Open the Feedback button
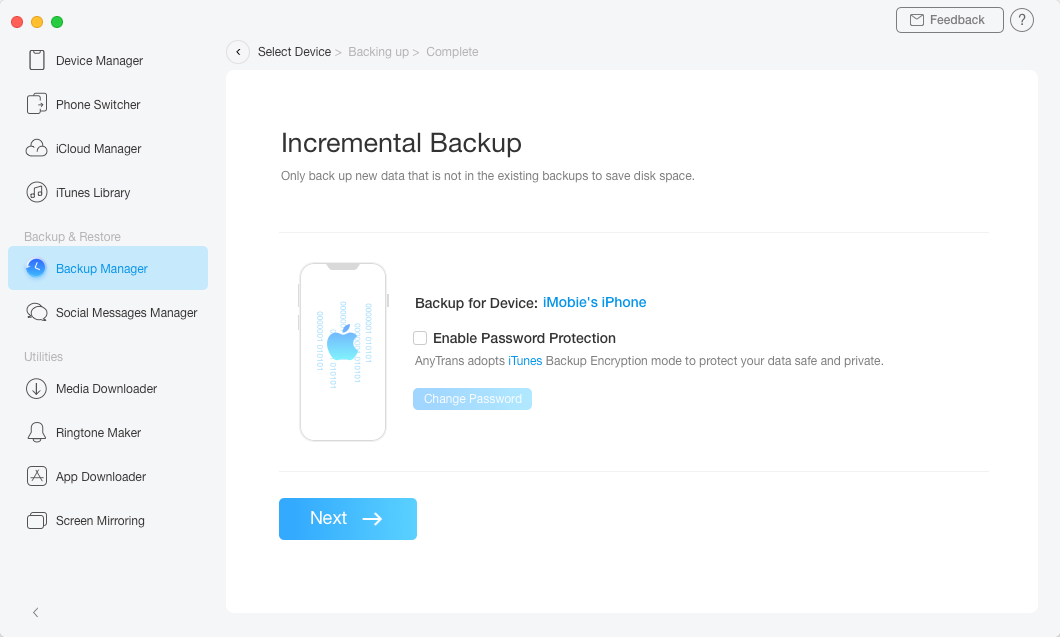The image size is (1060, 637). point(949,20)
